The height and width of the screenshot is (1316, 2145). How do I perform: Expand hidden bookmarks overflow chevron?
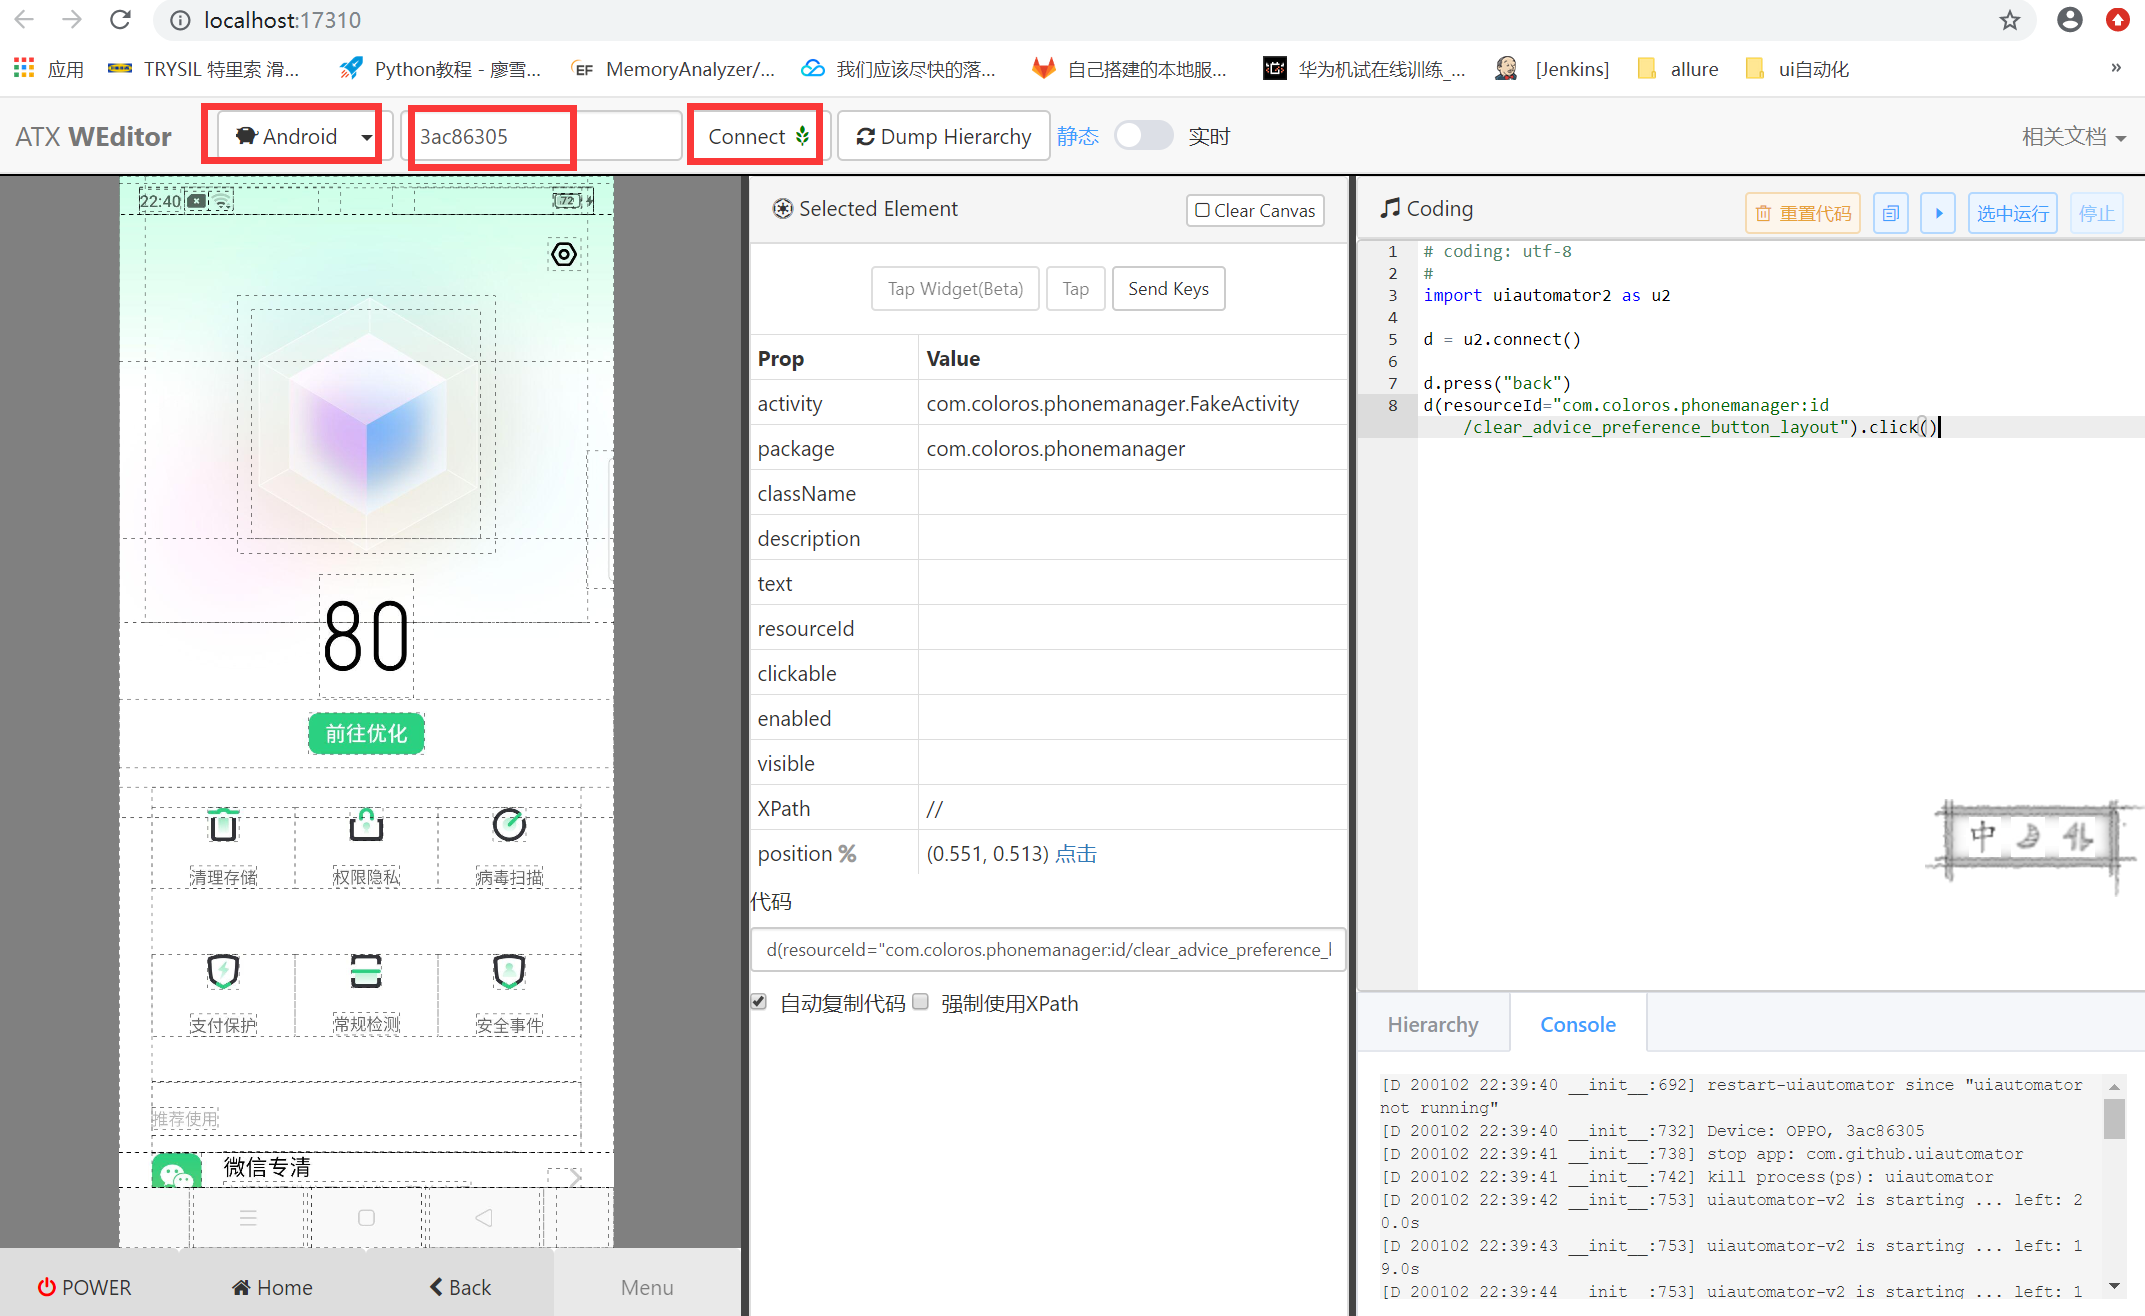click(x=2115, y=68)
